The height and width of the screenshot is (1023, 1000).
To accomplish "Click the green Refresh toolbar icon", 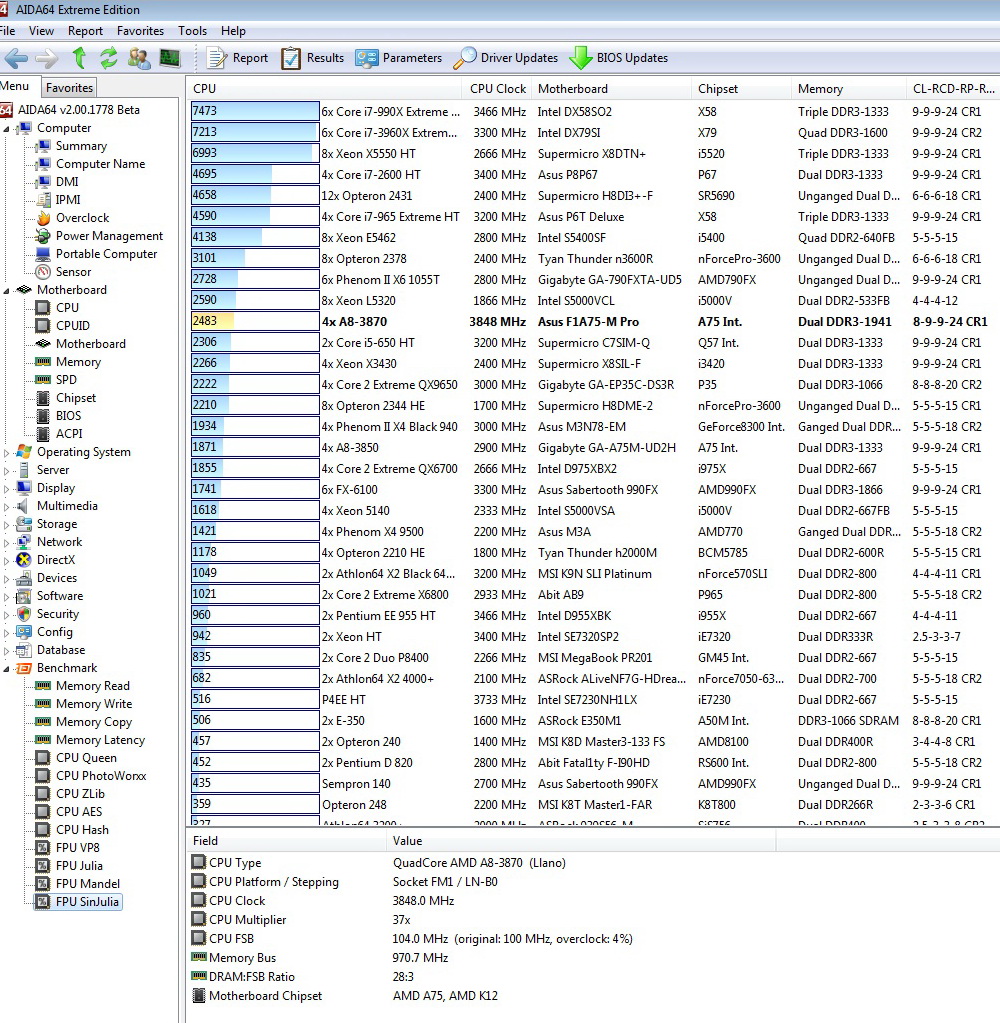I will pos(108,58).
